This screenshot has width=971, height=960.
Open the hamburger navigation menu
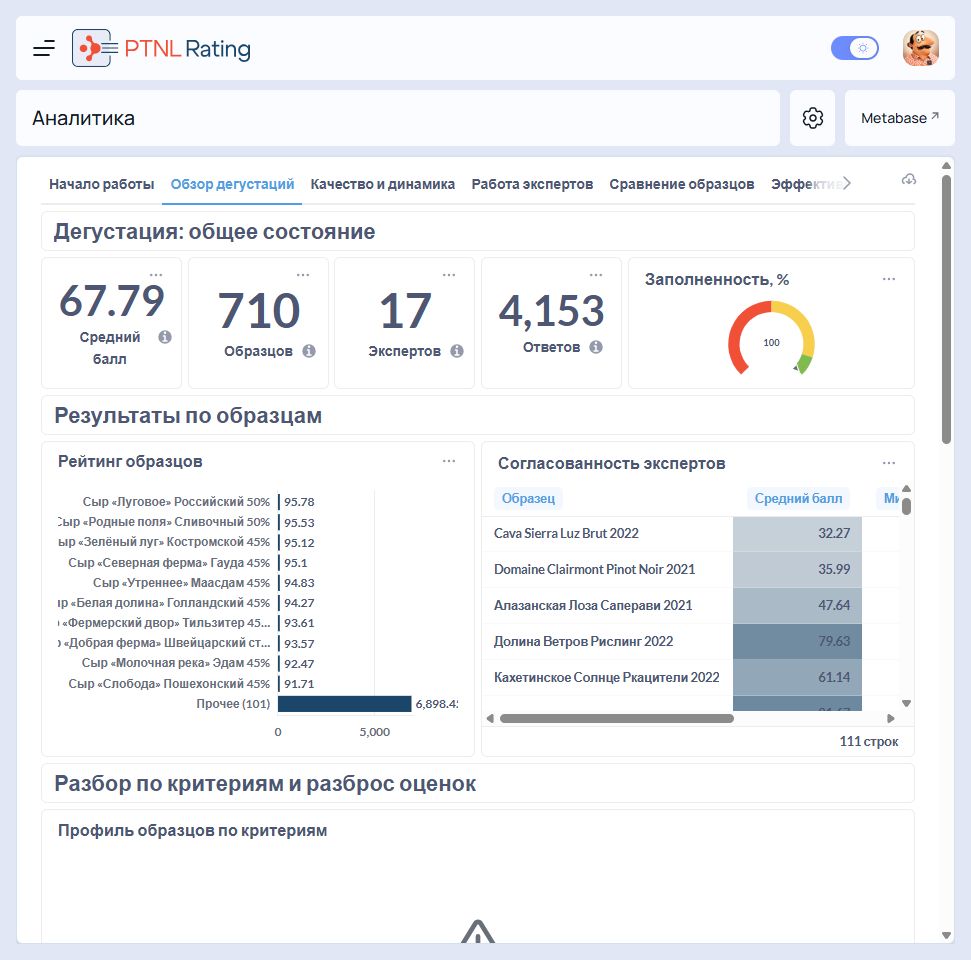pos(44,48)
